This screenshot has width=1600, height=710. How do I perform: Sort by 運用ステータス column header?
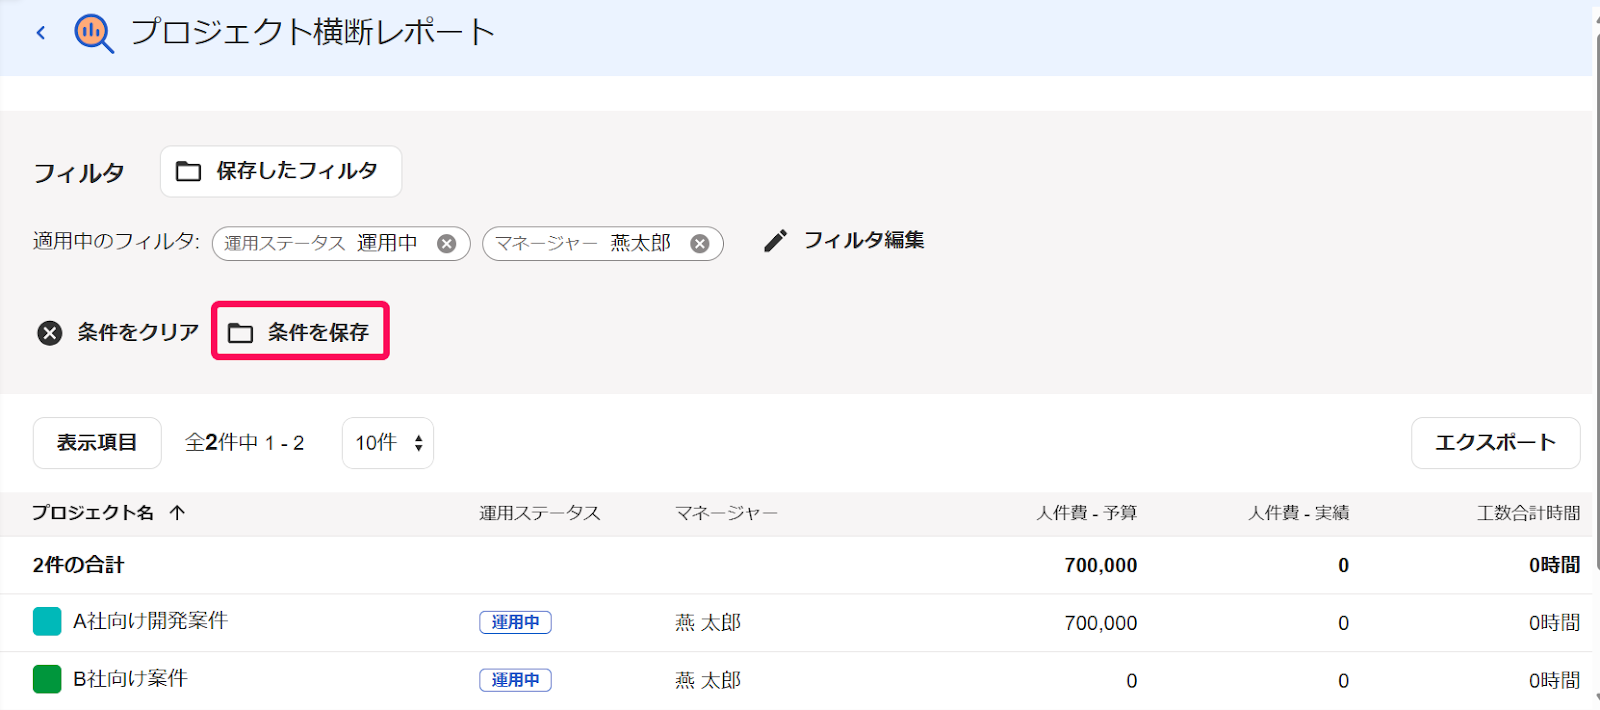click(x=540, y=513)
